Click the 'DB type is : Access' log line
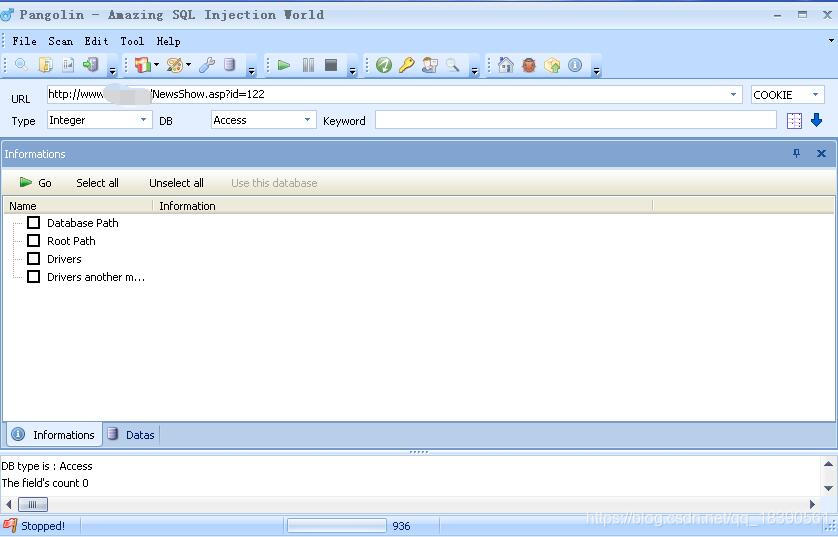The width and height of the screenshot is (838, 537). [x=47, y=466]
